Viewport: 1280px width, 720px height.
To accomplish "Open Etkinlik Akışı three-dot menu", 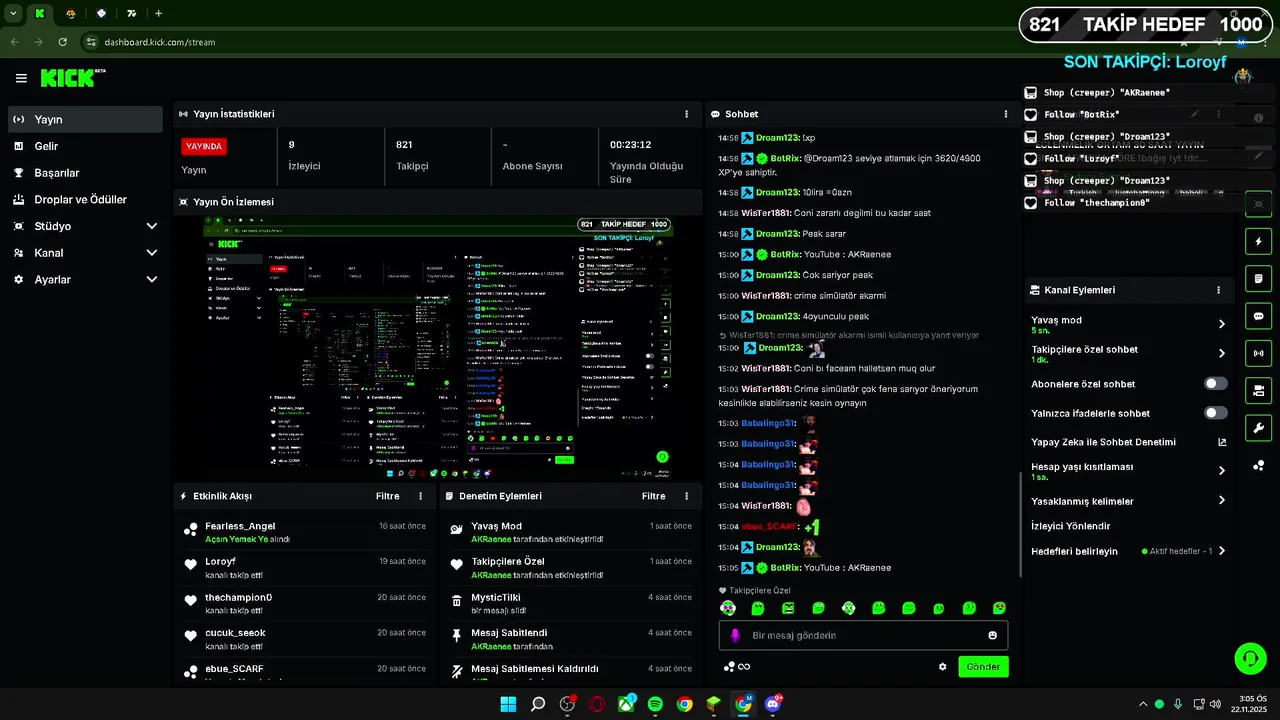I will click(x=420, y=496).
